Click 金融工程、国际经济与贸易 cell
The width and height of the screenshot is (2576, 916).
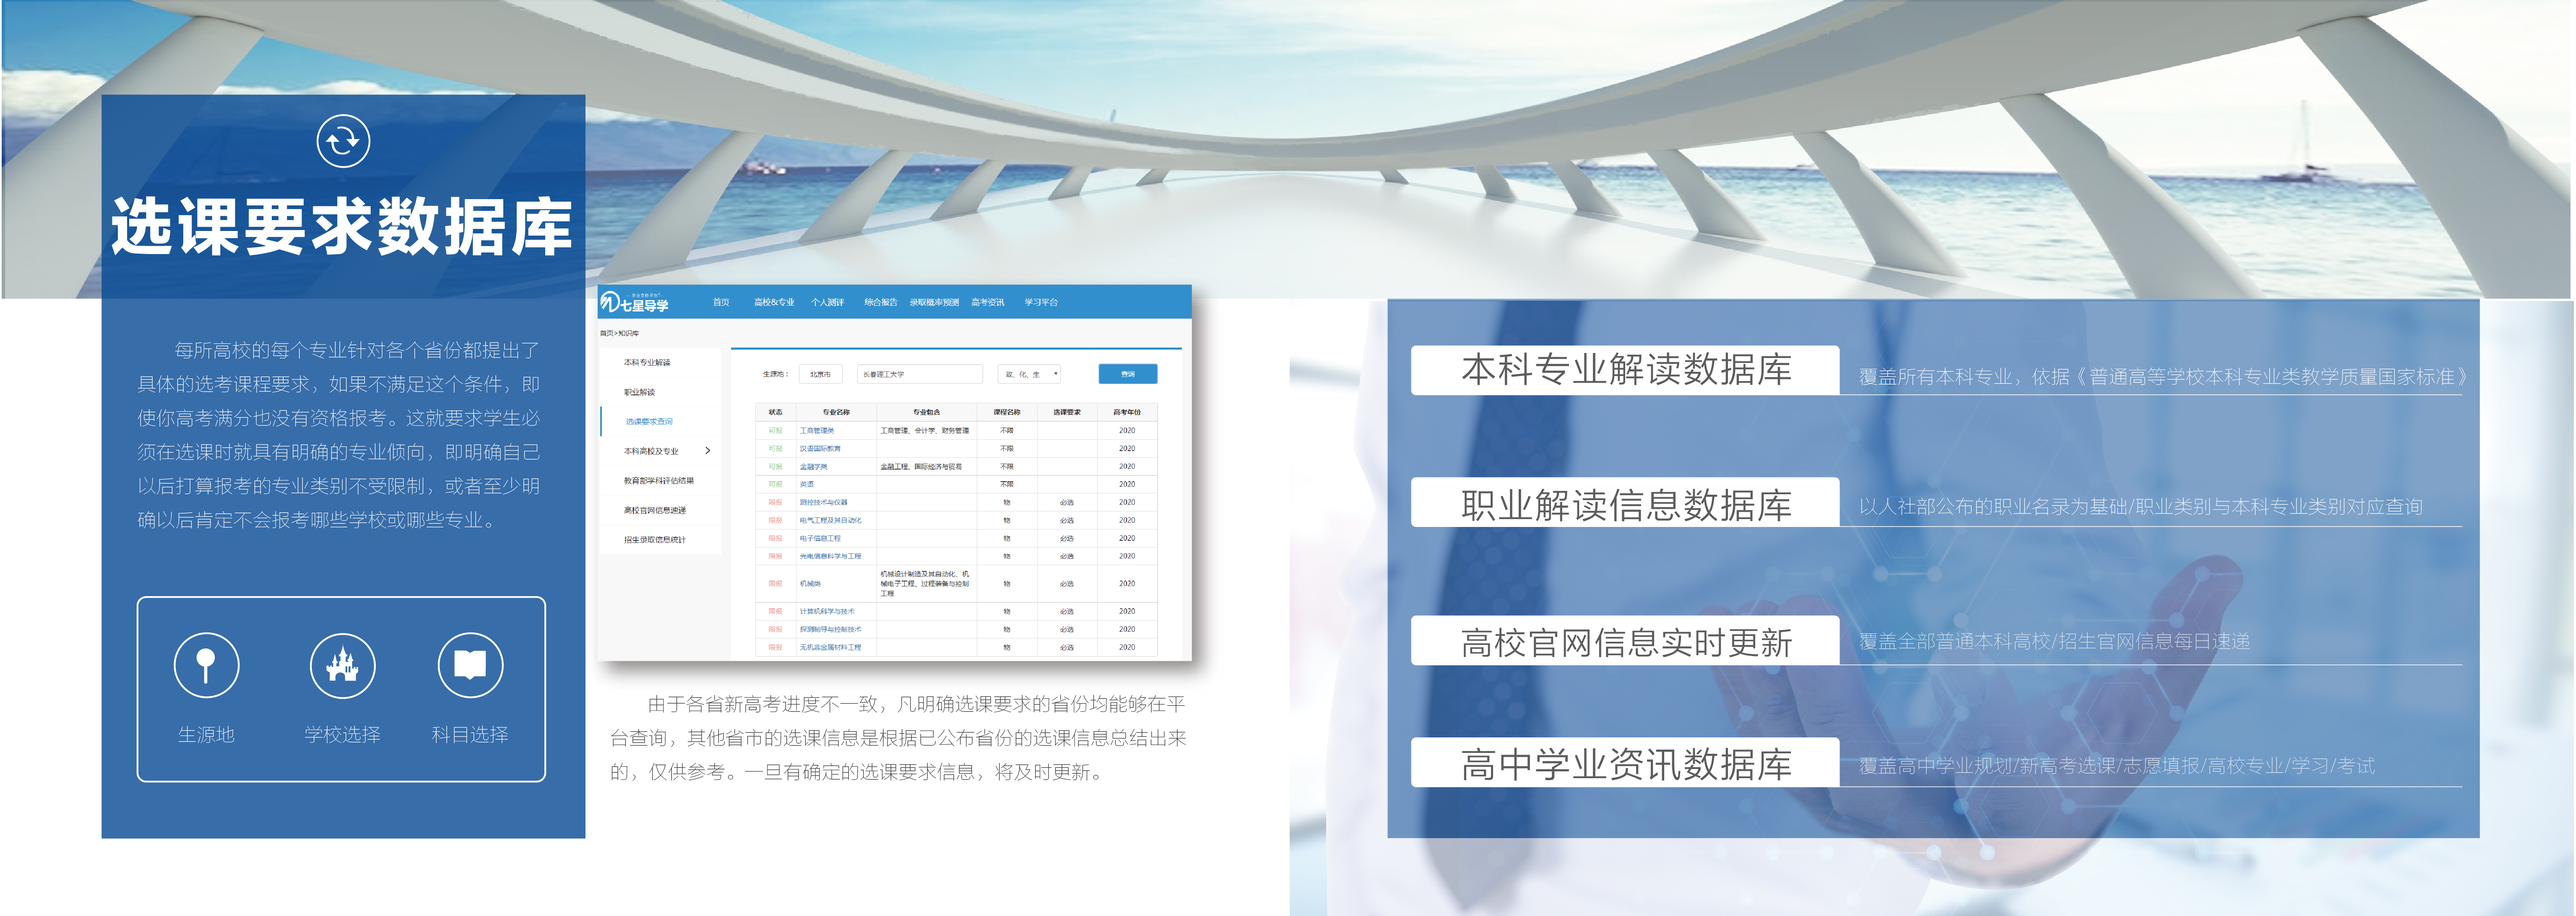click(x=921, y=467)
